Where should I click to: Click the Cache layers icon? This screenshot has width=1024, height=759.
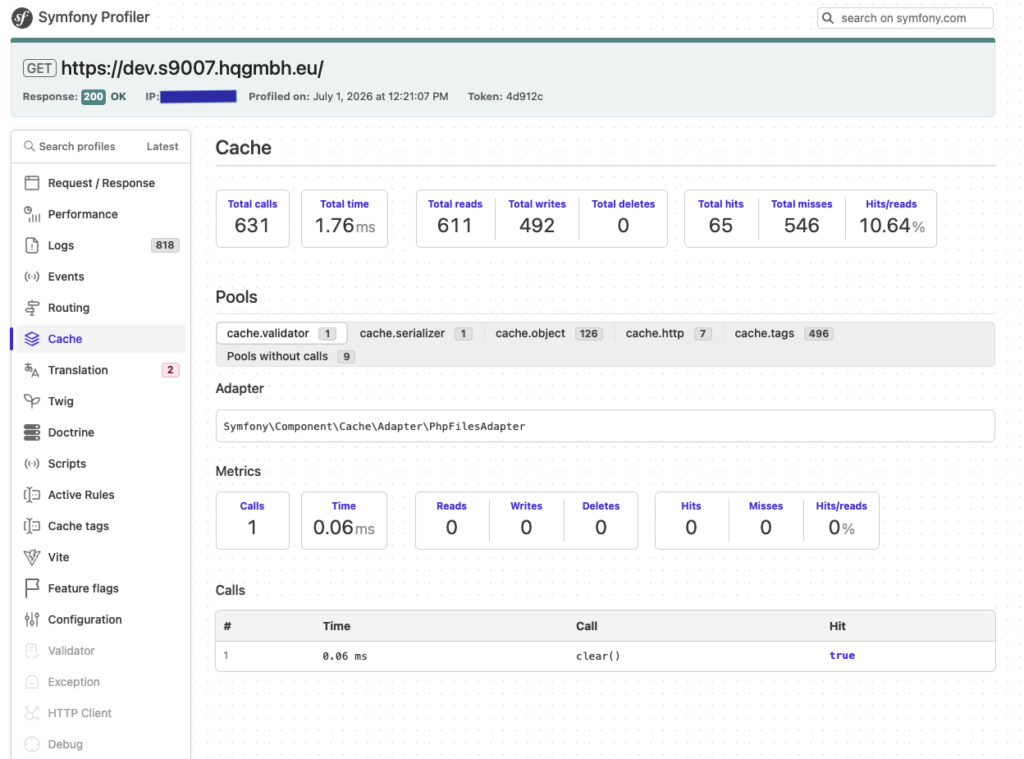31,339
